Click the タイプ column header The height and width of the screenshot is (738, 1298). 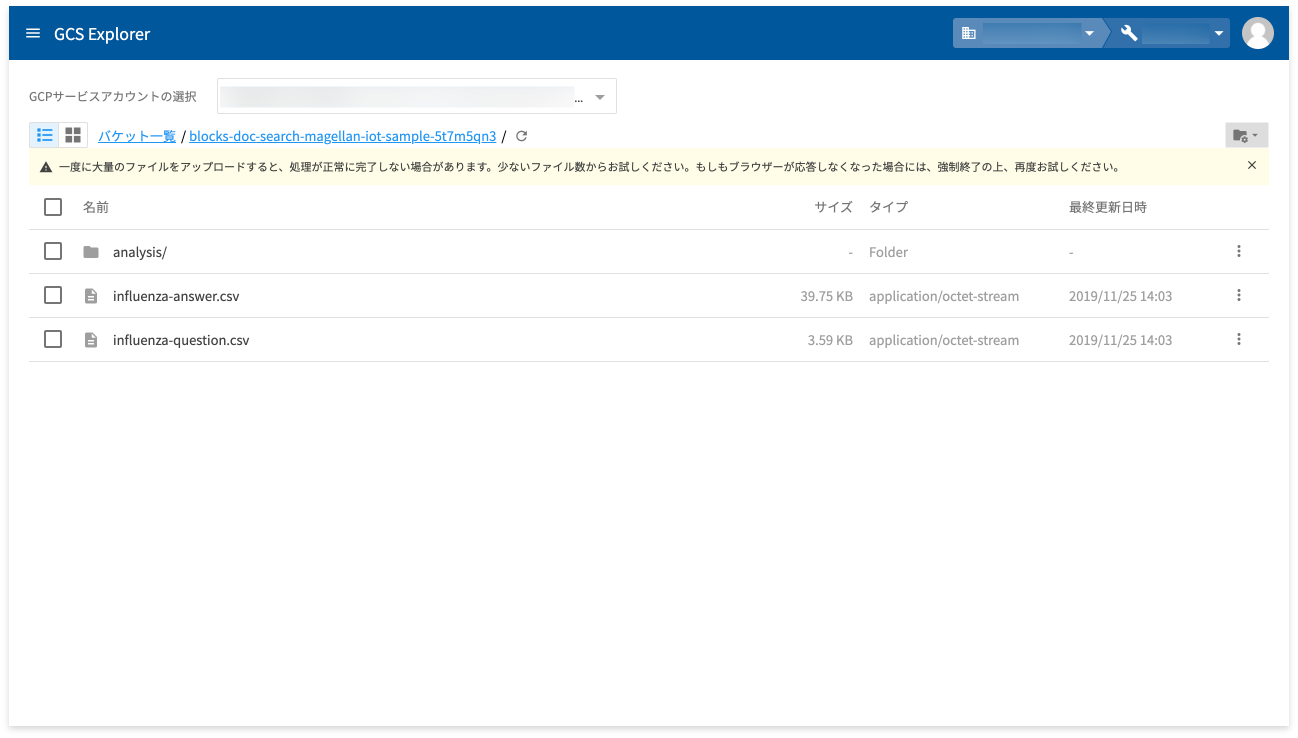888,207
